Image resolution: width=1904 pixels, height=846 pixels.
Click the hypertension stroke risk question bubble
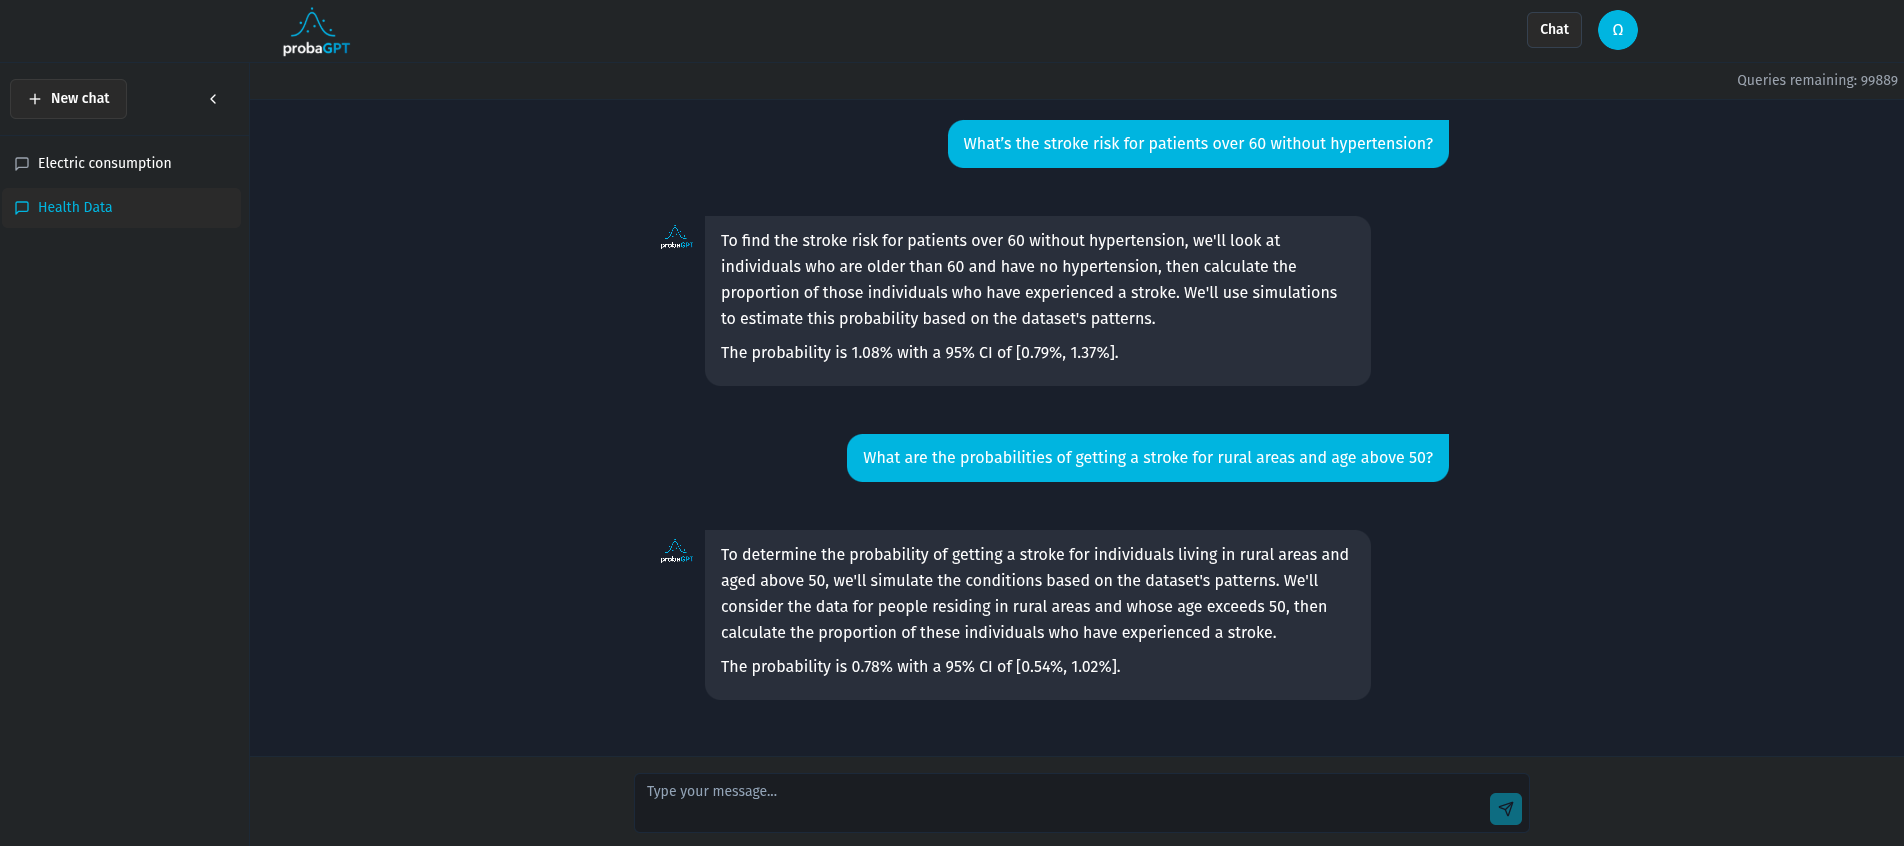pyautogui.click(x=1198, y=144)
